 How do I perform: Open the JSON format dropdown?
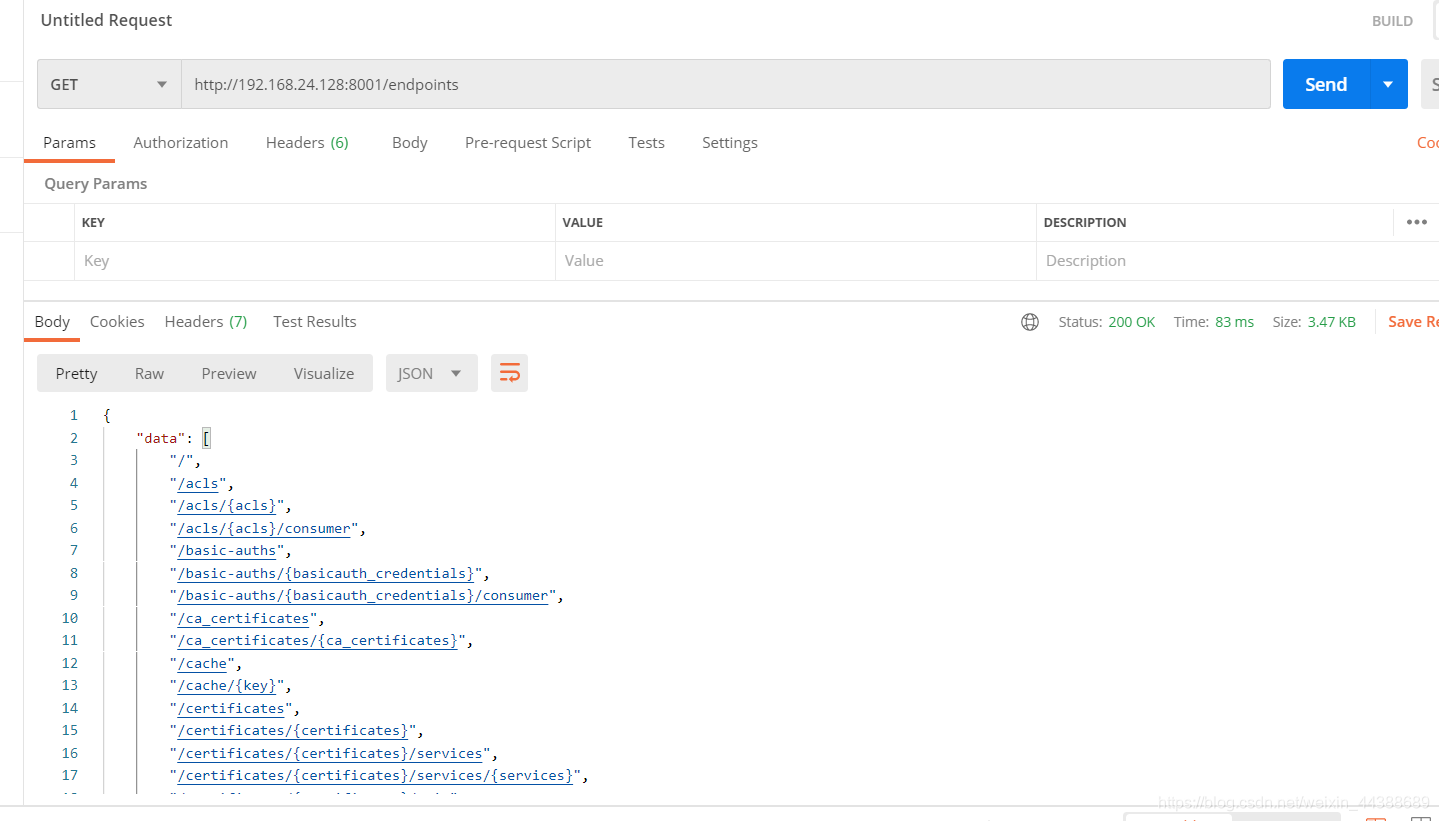click(x=431, y=373)
